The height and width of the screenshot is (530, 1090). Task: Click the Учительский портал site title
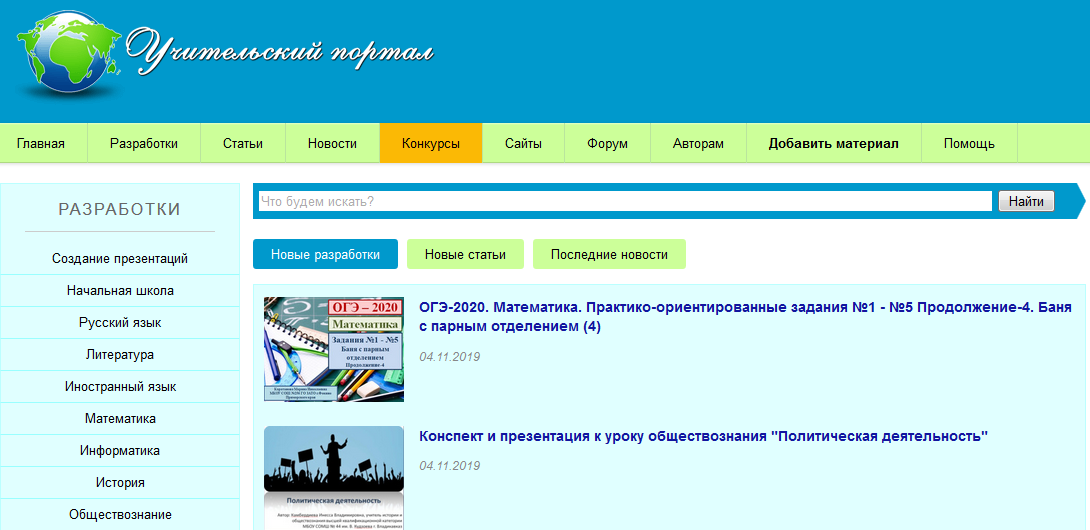tap(281, 48)
